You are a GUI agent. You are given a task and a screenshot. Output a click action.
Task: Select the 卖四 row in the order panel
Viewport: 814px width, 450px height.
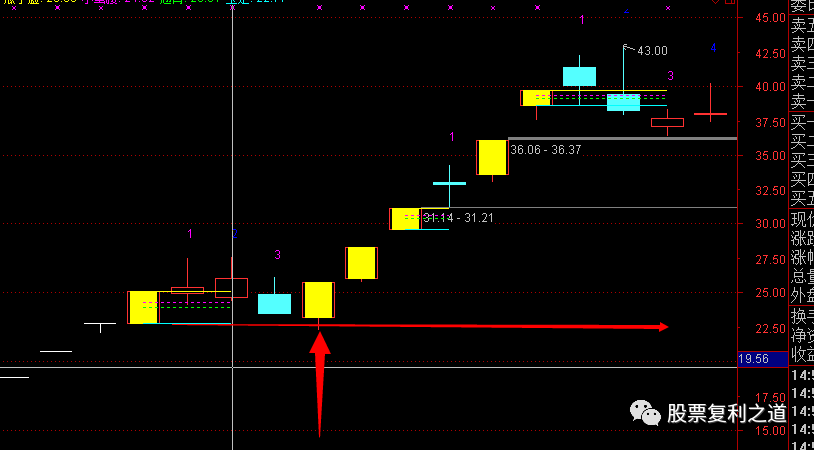click(x=802, y=45)
